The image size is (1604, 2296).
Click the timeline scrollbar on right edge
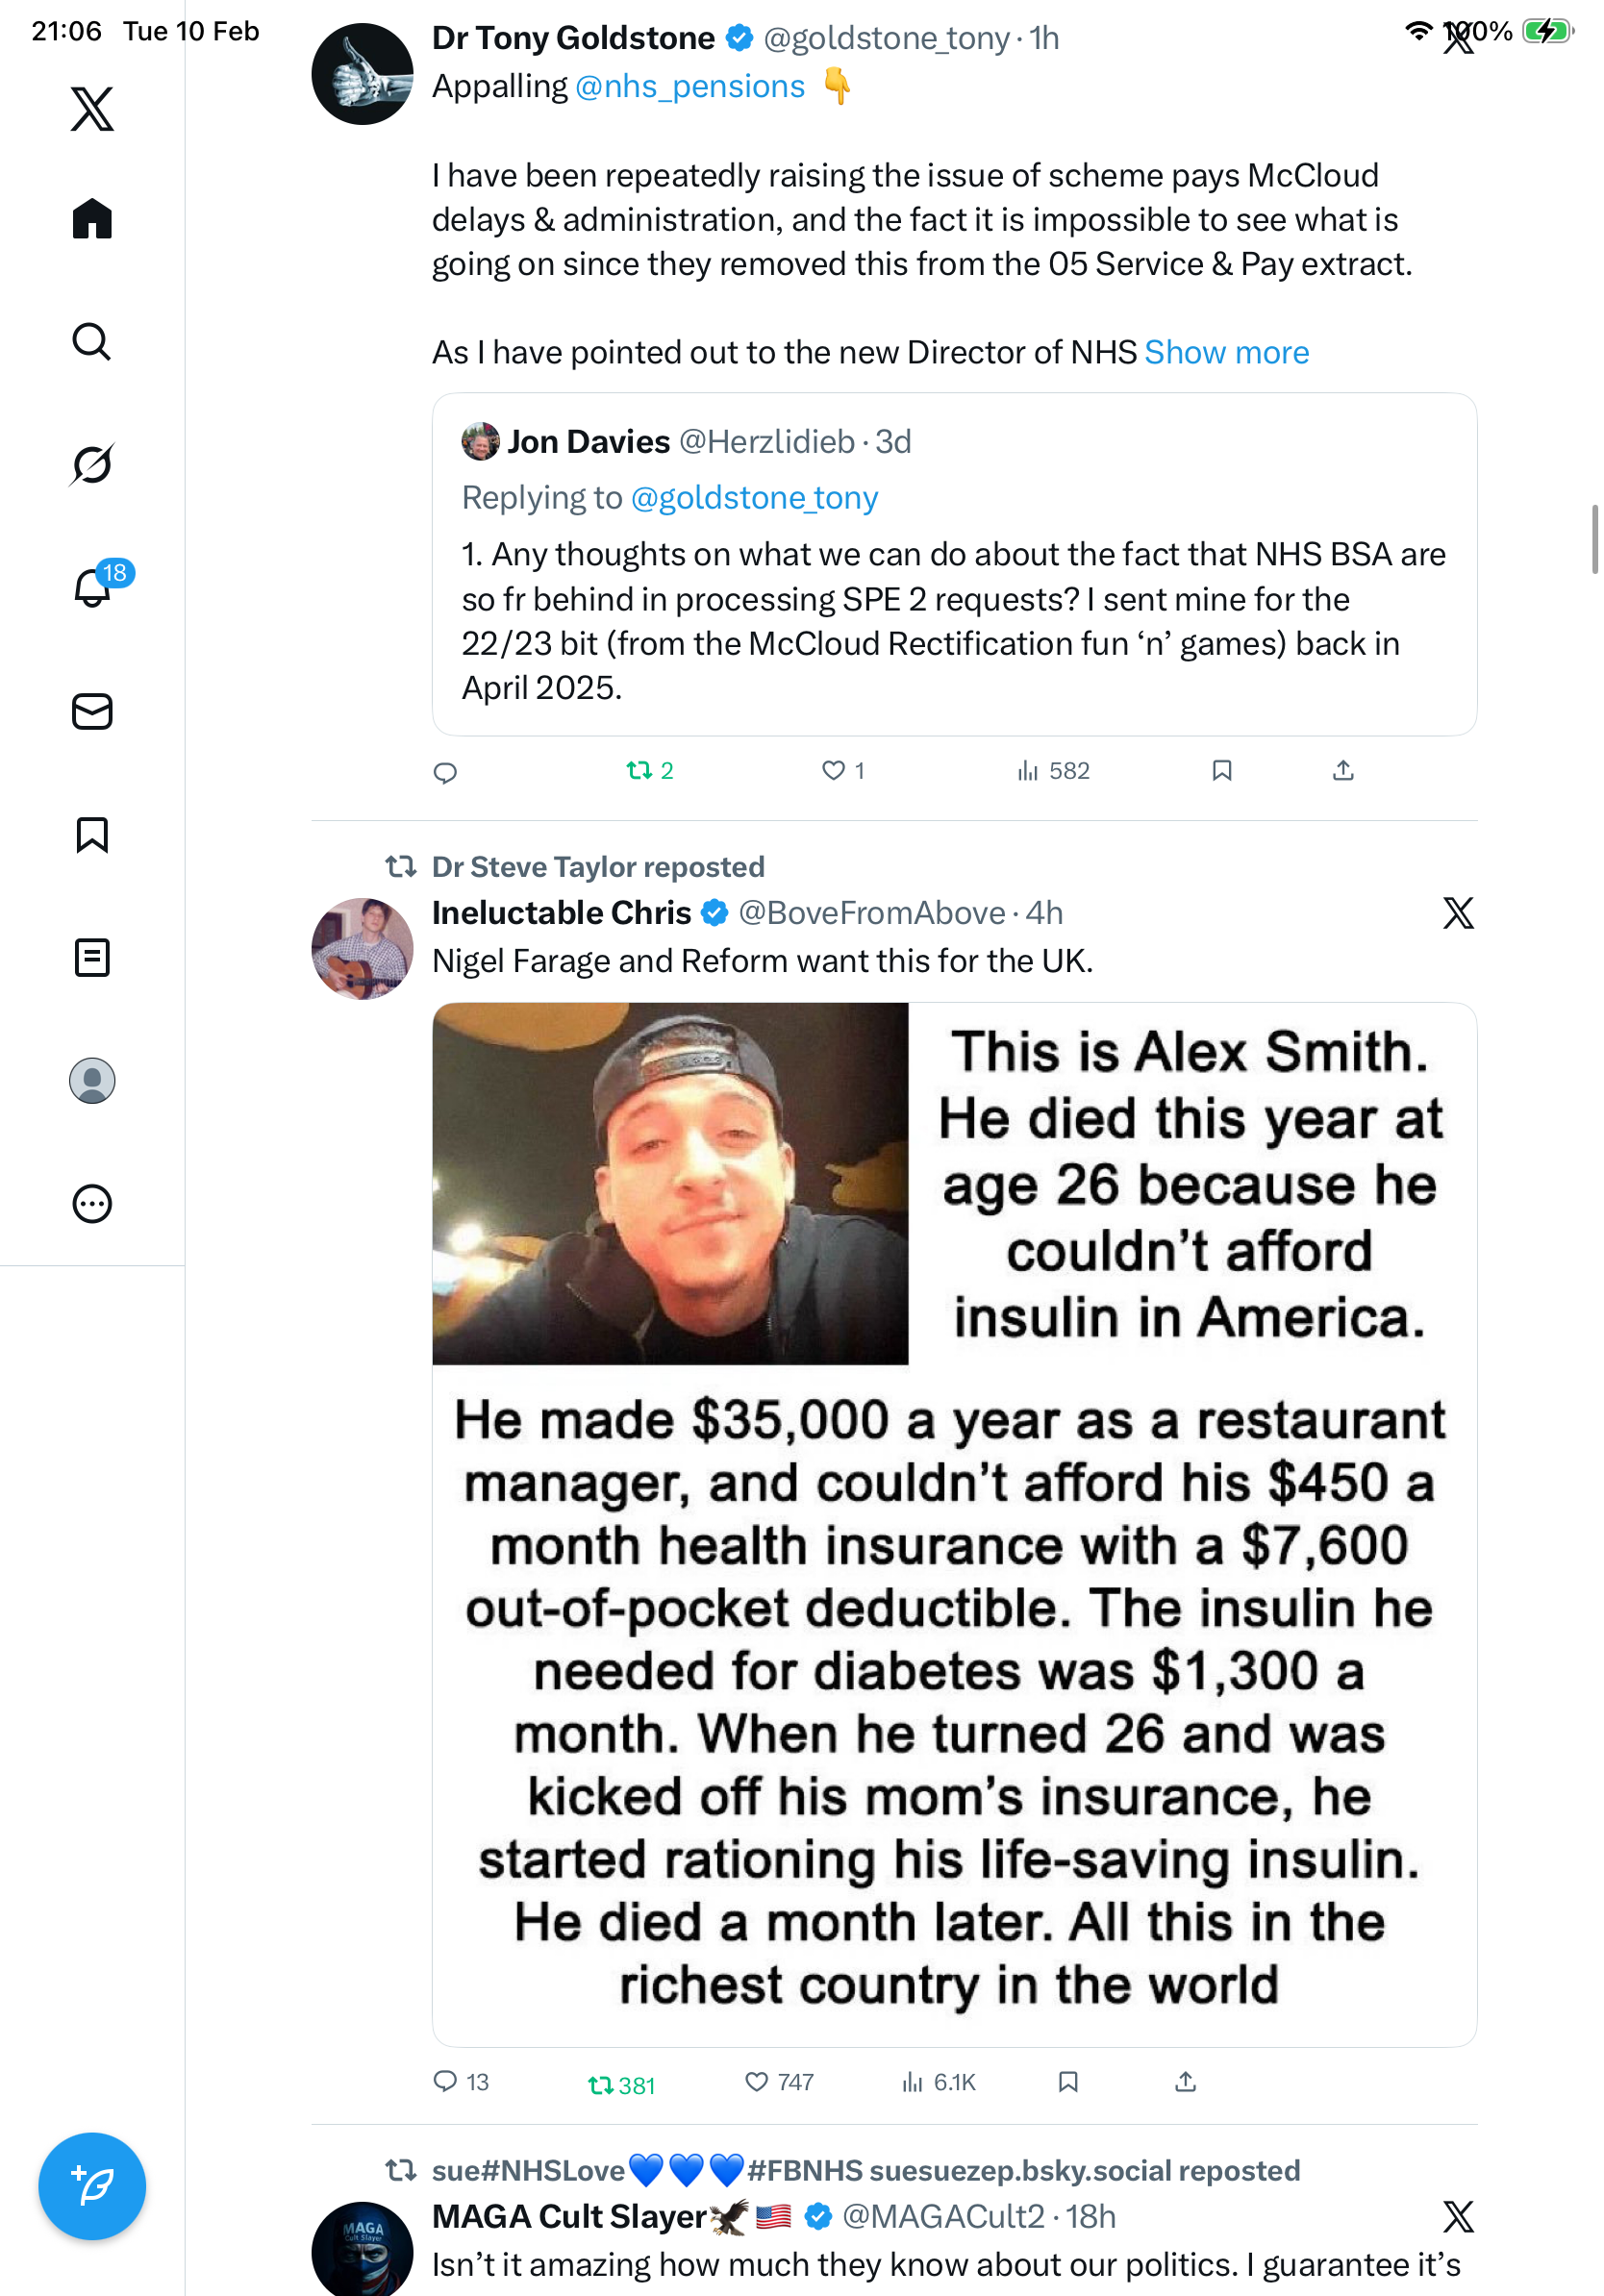coord(1595,540)
